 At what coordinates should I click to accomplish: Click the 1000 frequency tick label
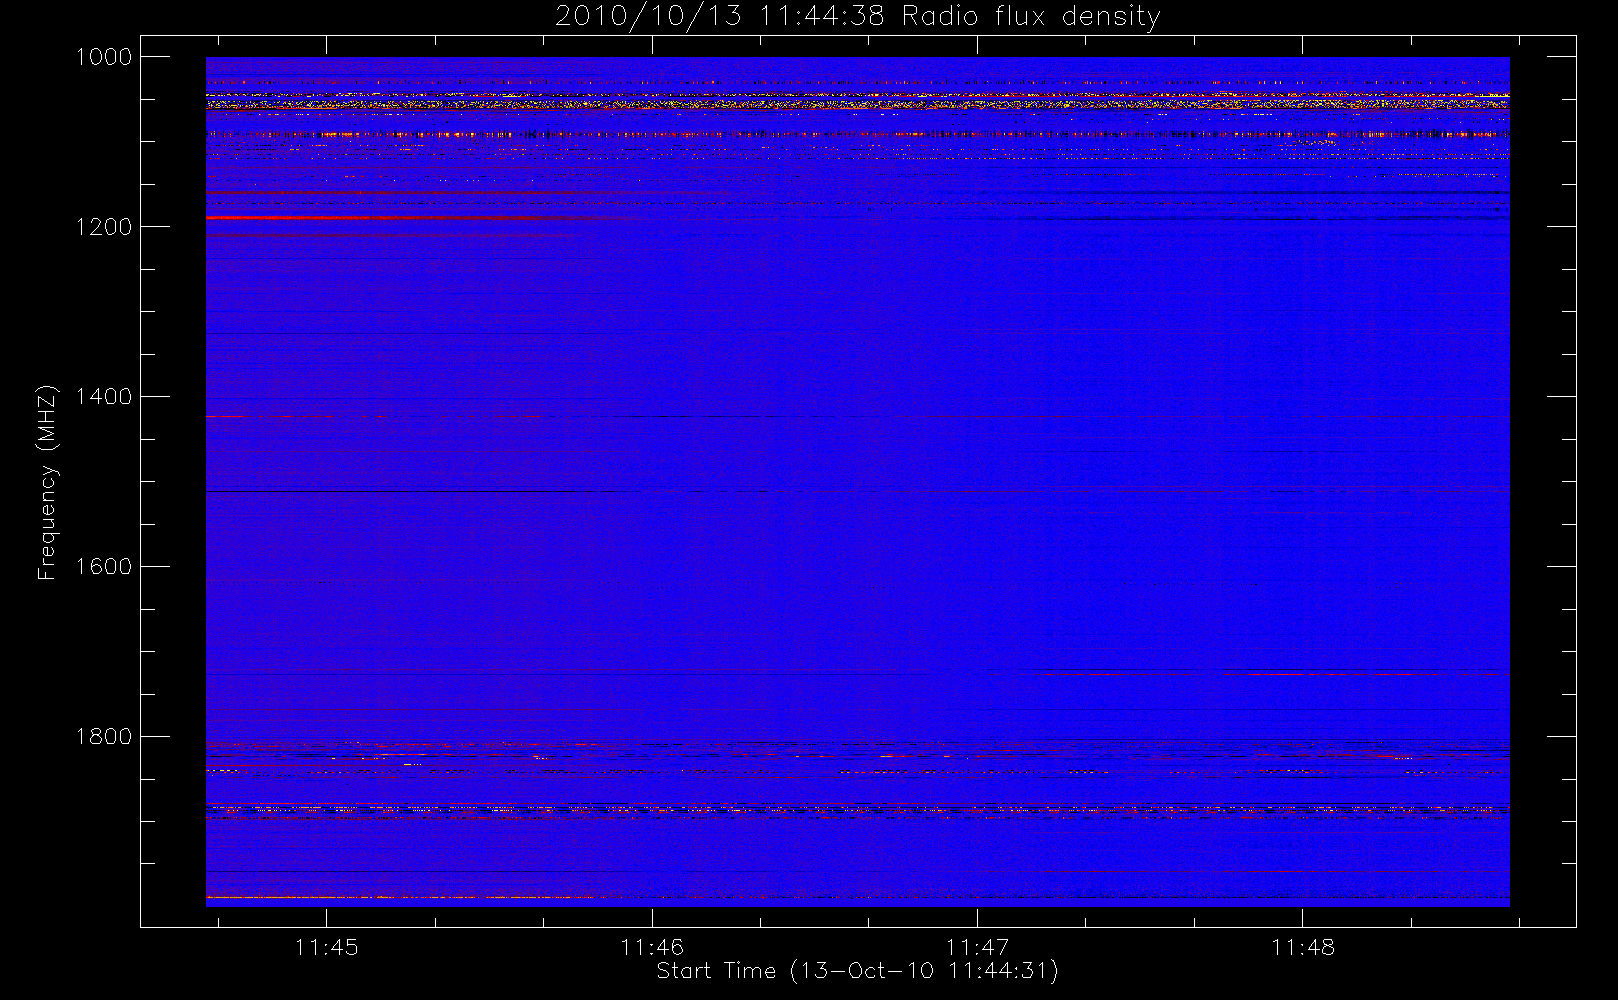104,57
